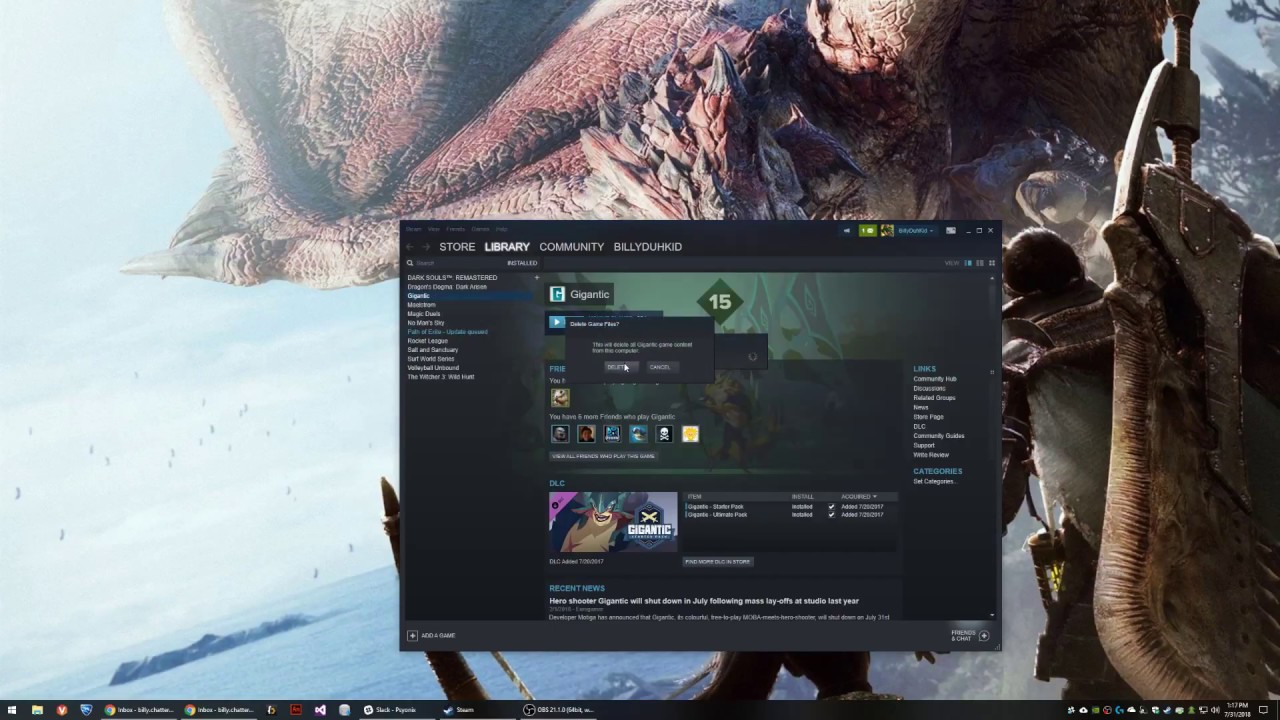Click the Play button arrow icon
The image size is (1280, 720).
[x=557, y=322]
